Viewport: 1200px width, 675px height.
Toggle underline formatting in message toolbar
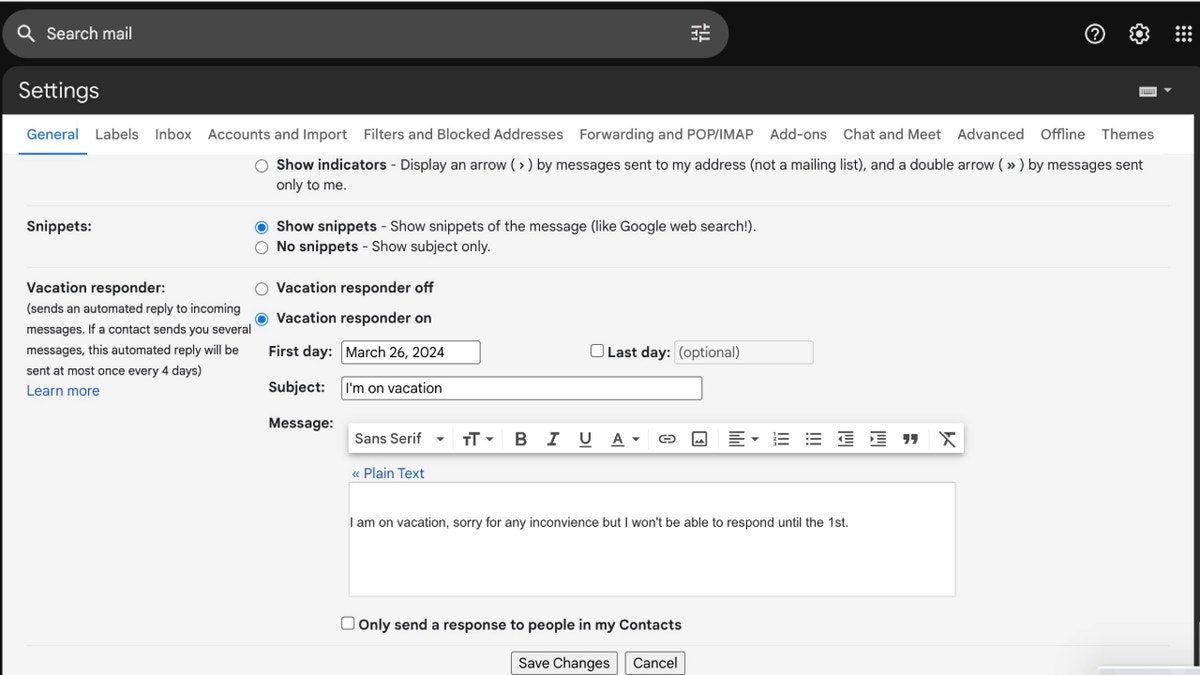(585, 439)
